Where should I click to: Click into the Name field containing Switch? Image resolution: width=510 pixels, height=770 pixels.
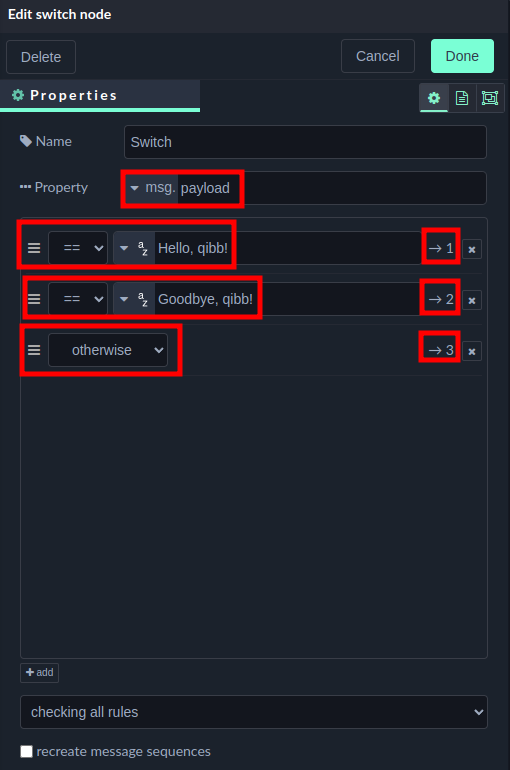pos(305,142)
